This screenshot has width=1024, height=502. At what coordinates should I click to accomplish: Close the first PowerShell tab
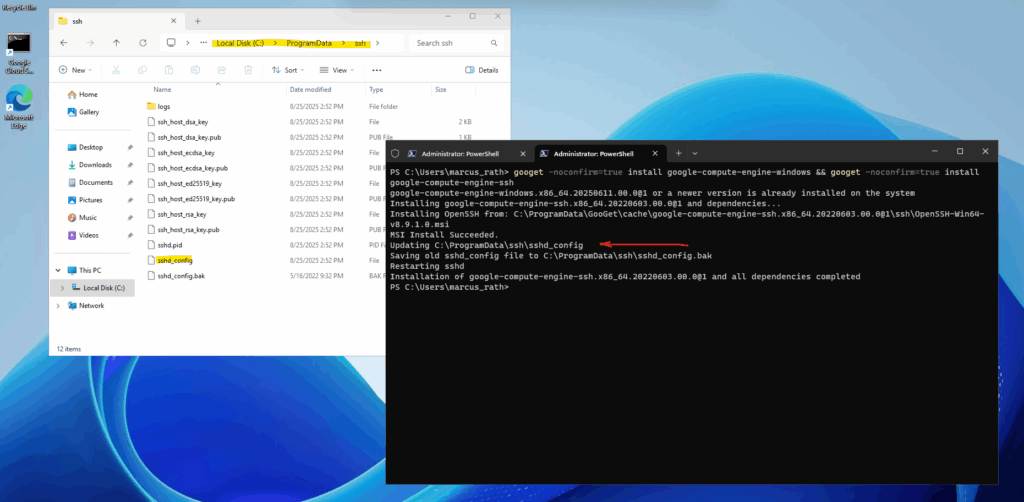[x=522, y=153]
